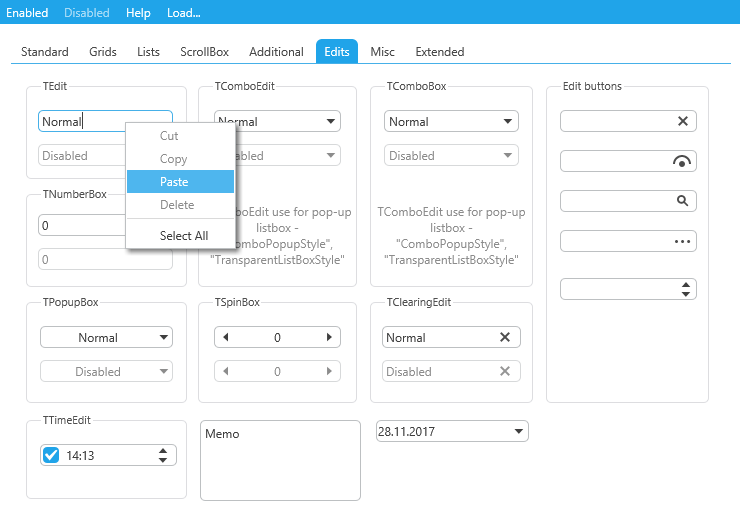Click the 14:13 time value

tap(80, 456)
